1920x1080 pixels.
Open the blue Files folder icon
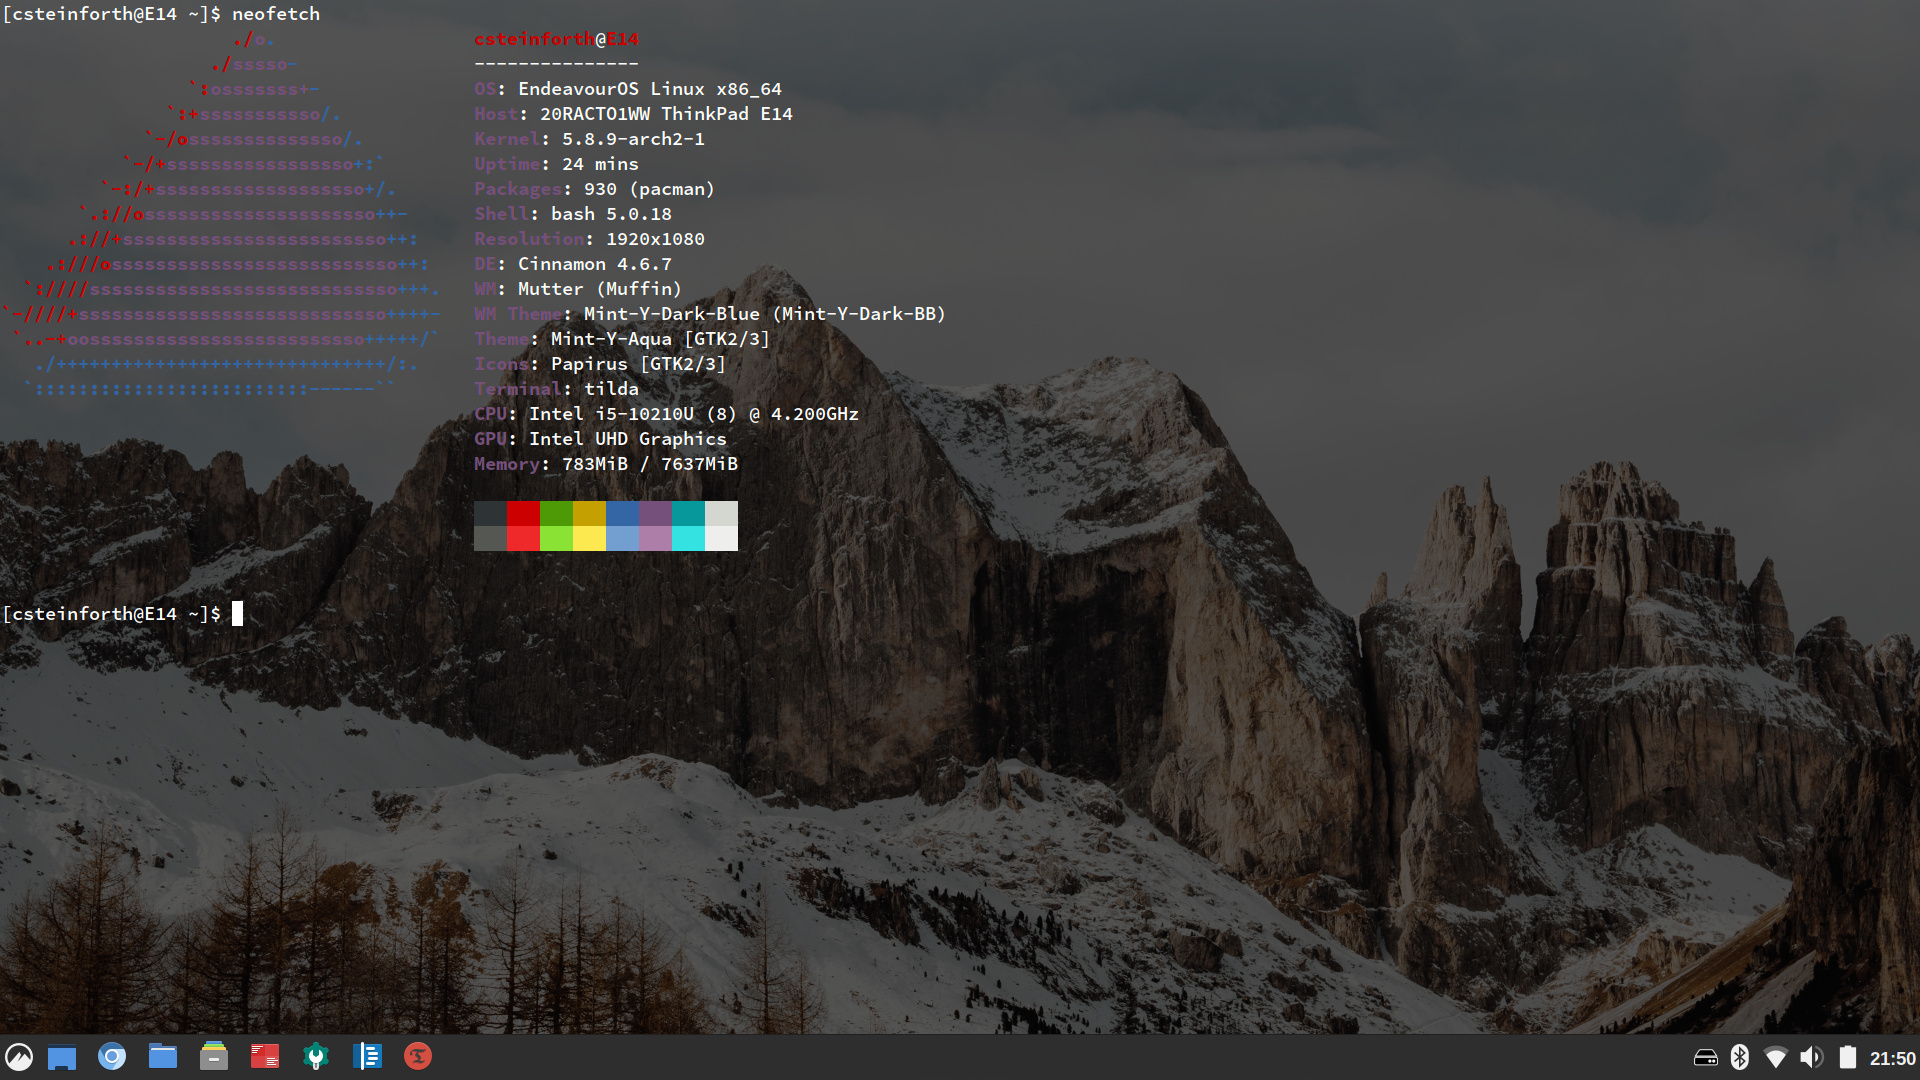(163, 1057)
